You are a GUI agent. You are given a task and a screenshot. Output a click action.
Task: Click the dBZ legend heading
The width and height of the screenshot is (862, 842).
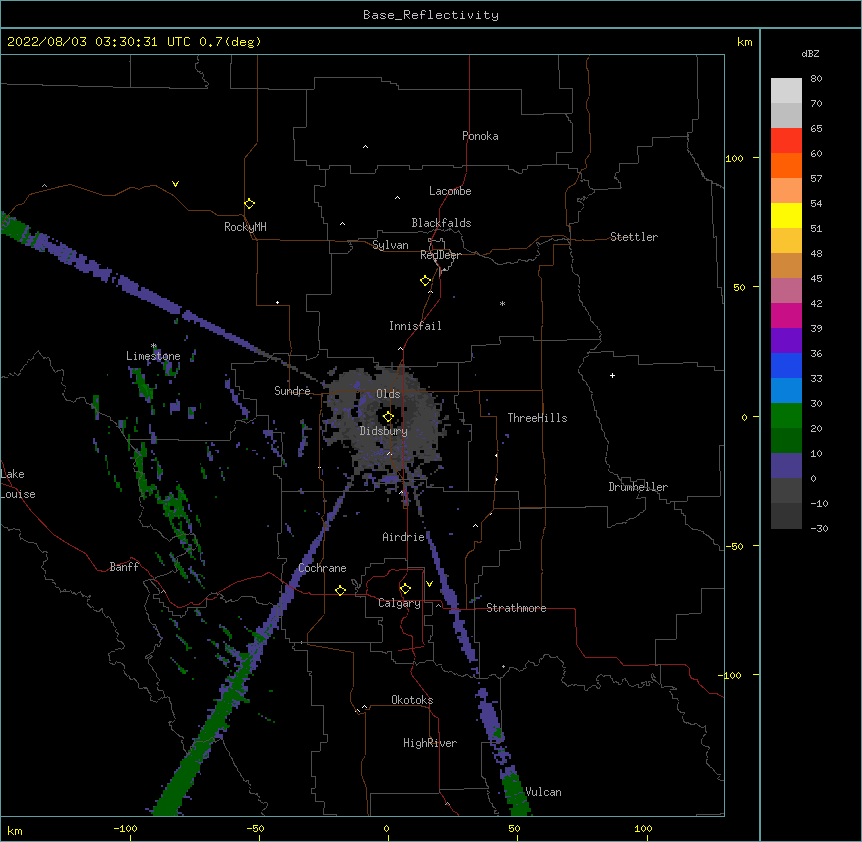[x=810, y=54]
